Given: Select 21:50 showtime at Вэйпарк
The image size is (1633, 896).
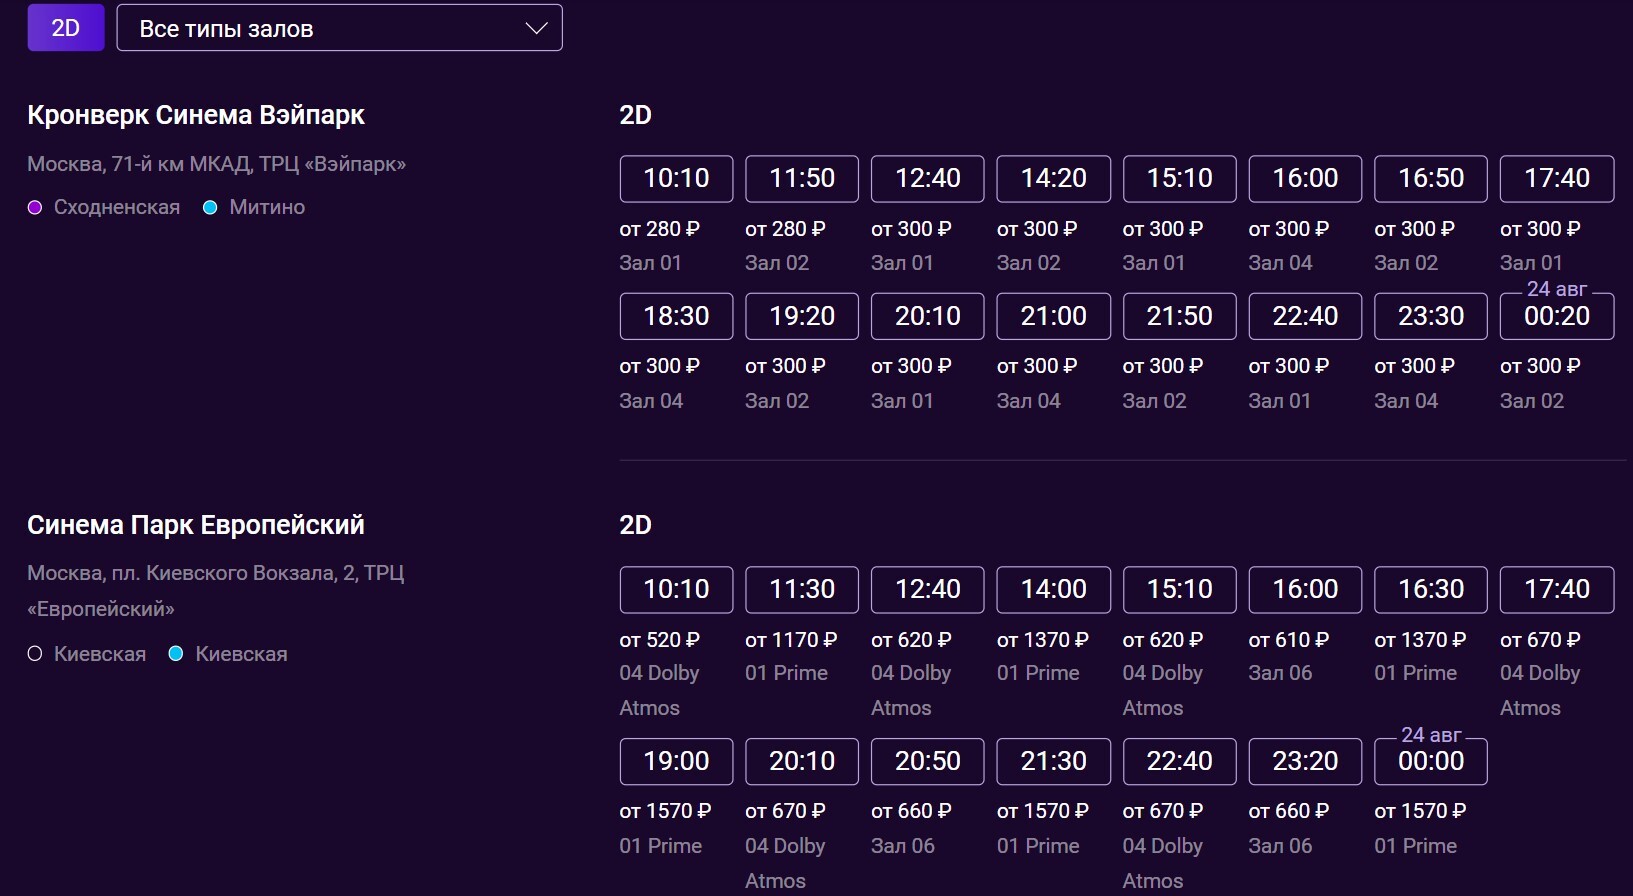Looking at the screenshot, I should pos(1180,316).
